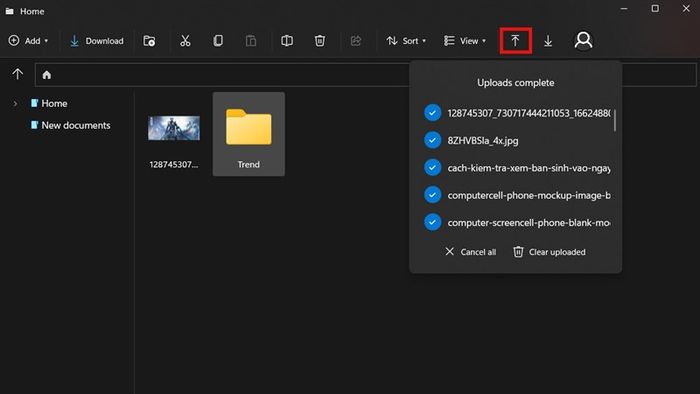Screen dimensions: 700x394
Task: Expand the Home tree node chevron
Action: (15, 104)
